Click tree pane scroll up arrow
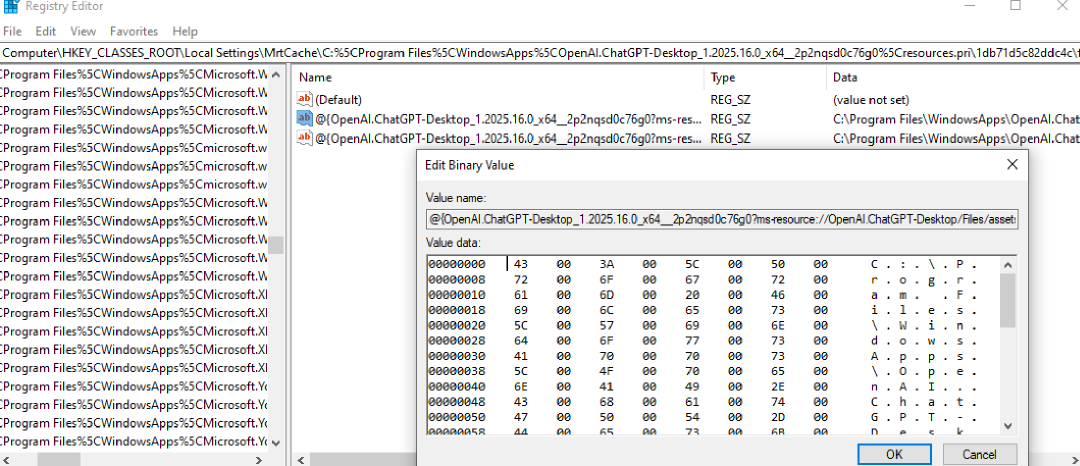Screen dimensions: 1080x466 click(x=276, y=74)
